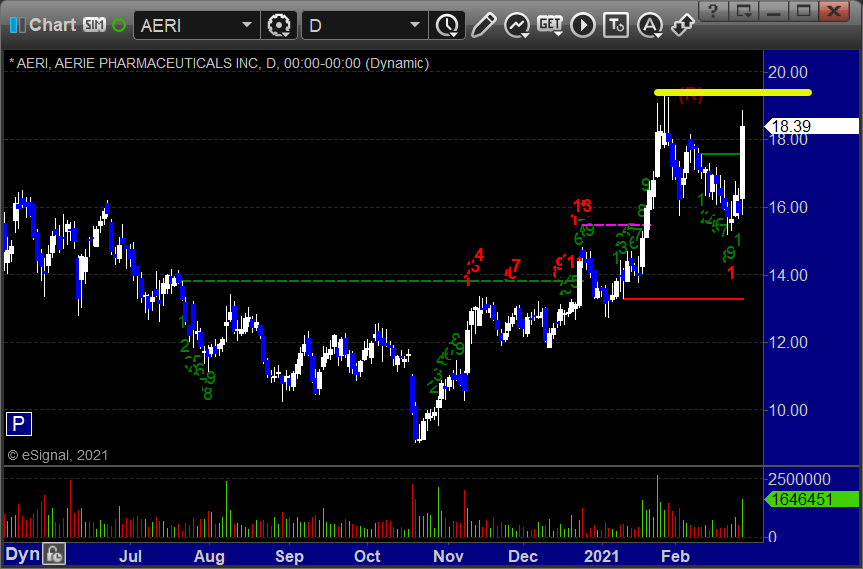Click the 2500000 volume axis label
The width and height of the screenshot is (863, 569).
(799, 479)
